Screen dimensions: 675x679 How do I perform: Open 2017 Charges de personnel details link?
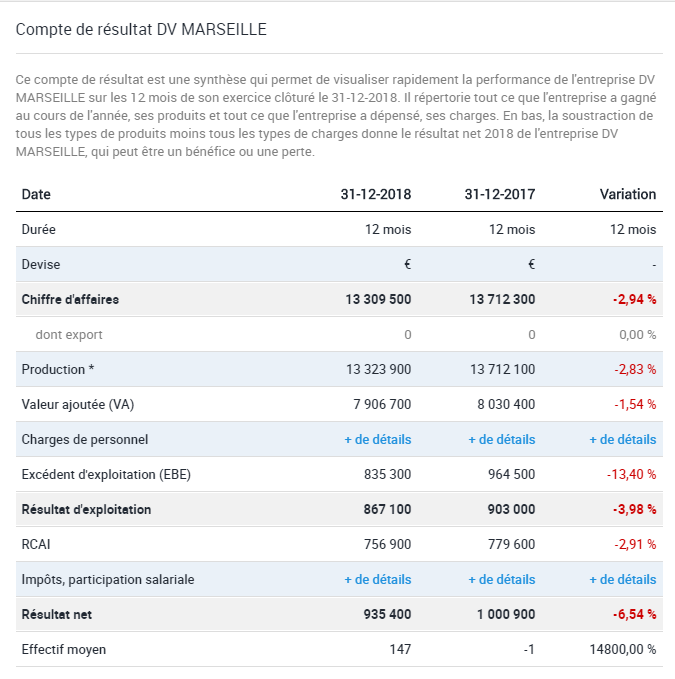tap(502, 440)
